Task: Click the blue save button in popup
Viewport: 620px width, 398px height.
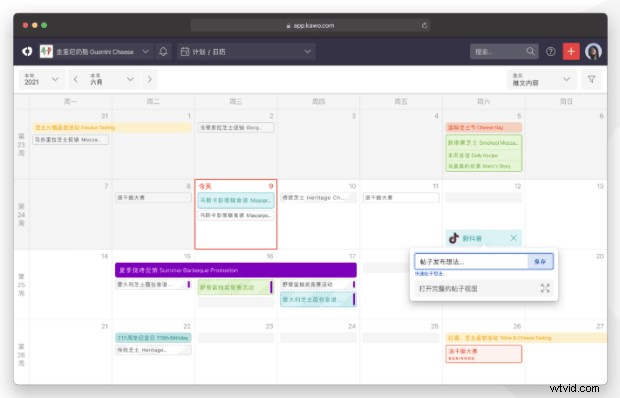Action: (540, 262)
